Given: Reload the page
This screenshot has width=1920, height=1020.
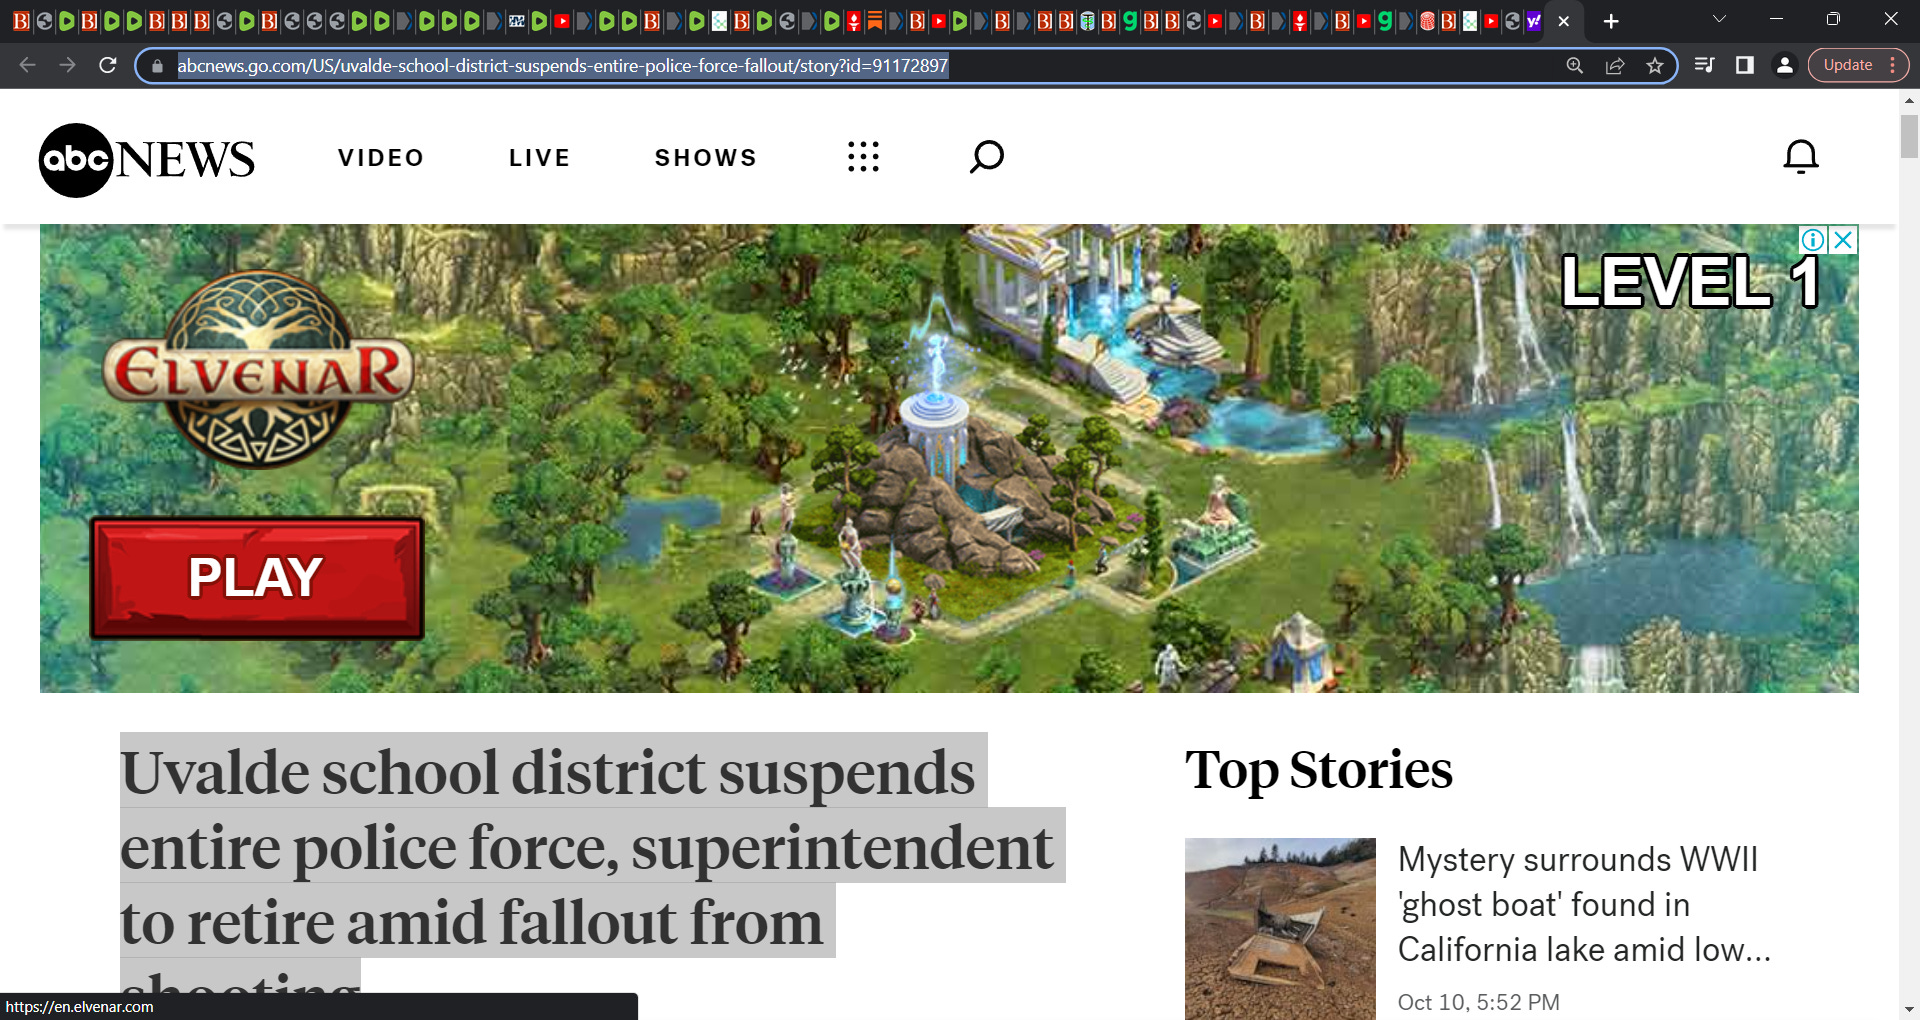Looking at the screenshot, I should (x=108, y=66).
